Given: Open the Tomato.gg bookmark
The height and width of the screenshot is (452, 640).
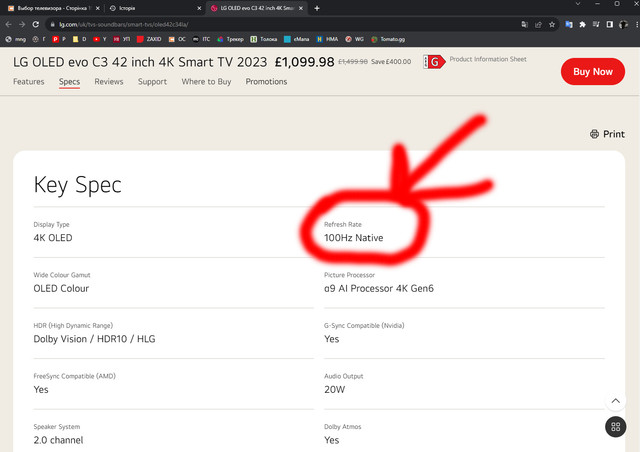Looking at the screenshot, I should point(388,39).
